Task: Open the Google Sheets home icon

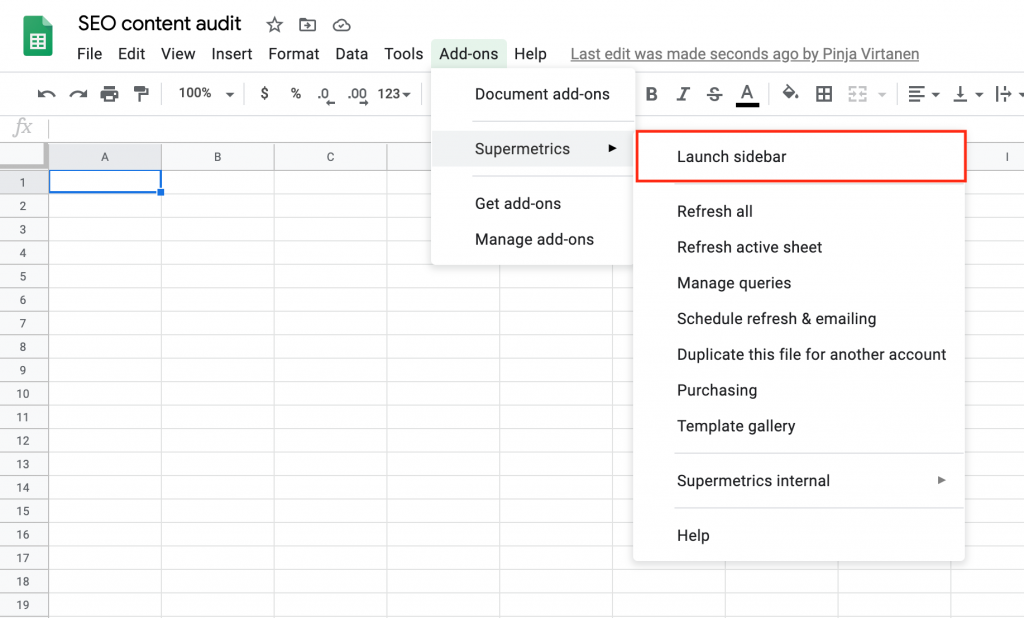Action: pos(38,39)
